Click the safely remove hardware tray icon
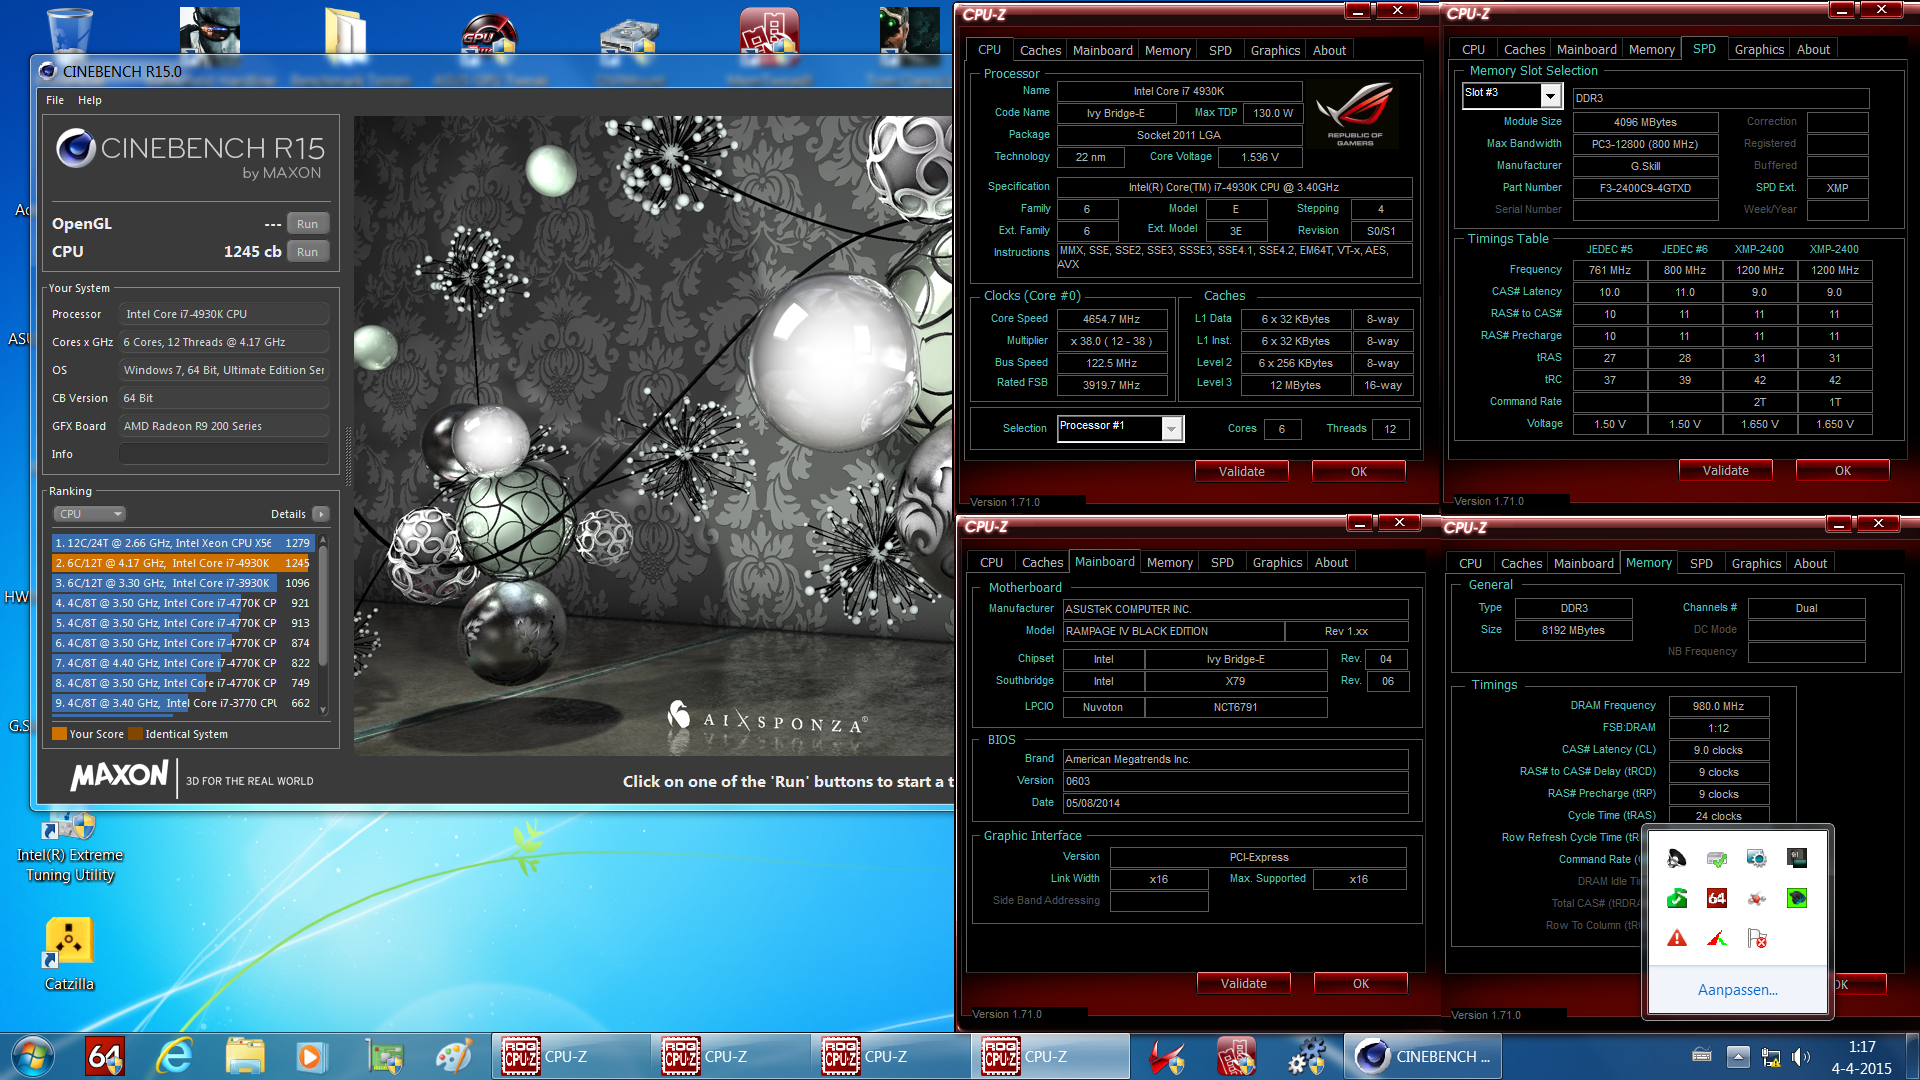Screen dimensions: 1920x1080 coord(1717,858)
